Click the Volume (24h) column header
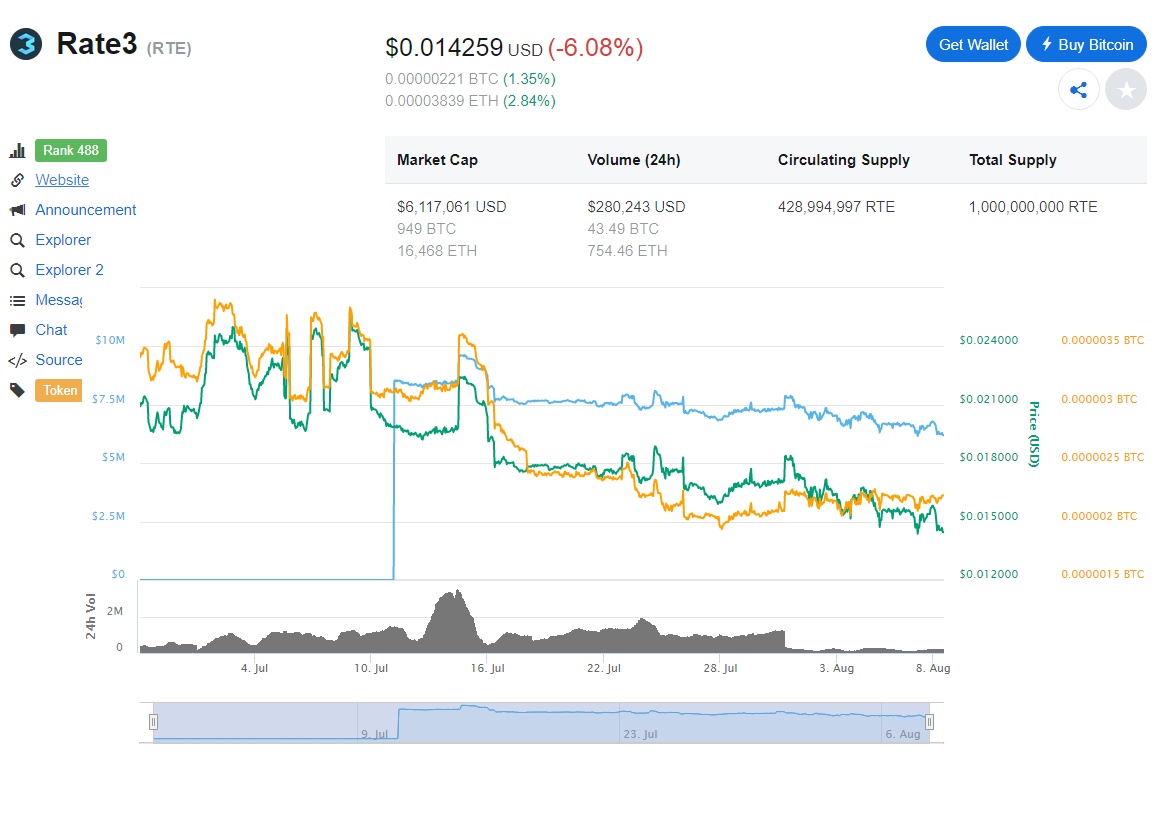This screenshot has height=813, width=1172. coord(634,160)
